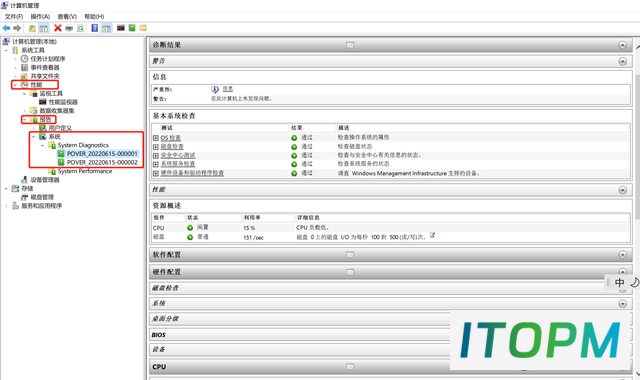Click the Up One Level folder icon
The height and width of the screenshot is (380, 640).
click(32, 28)
